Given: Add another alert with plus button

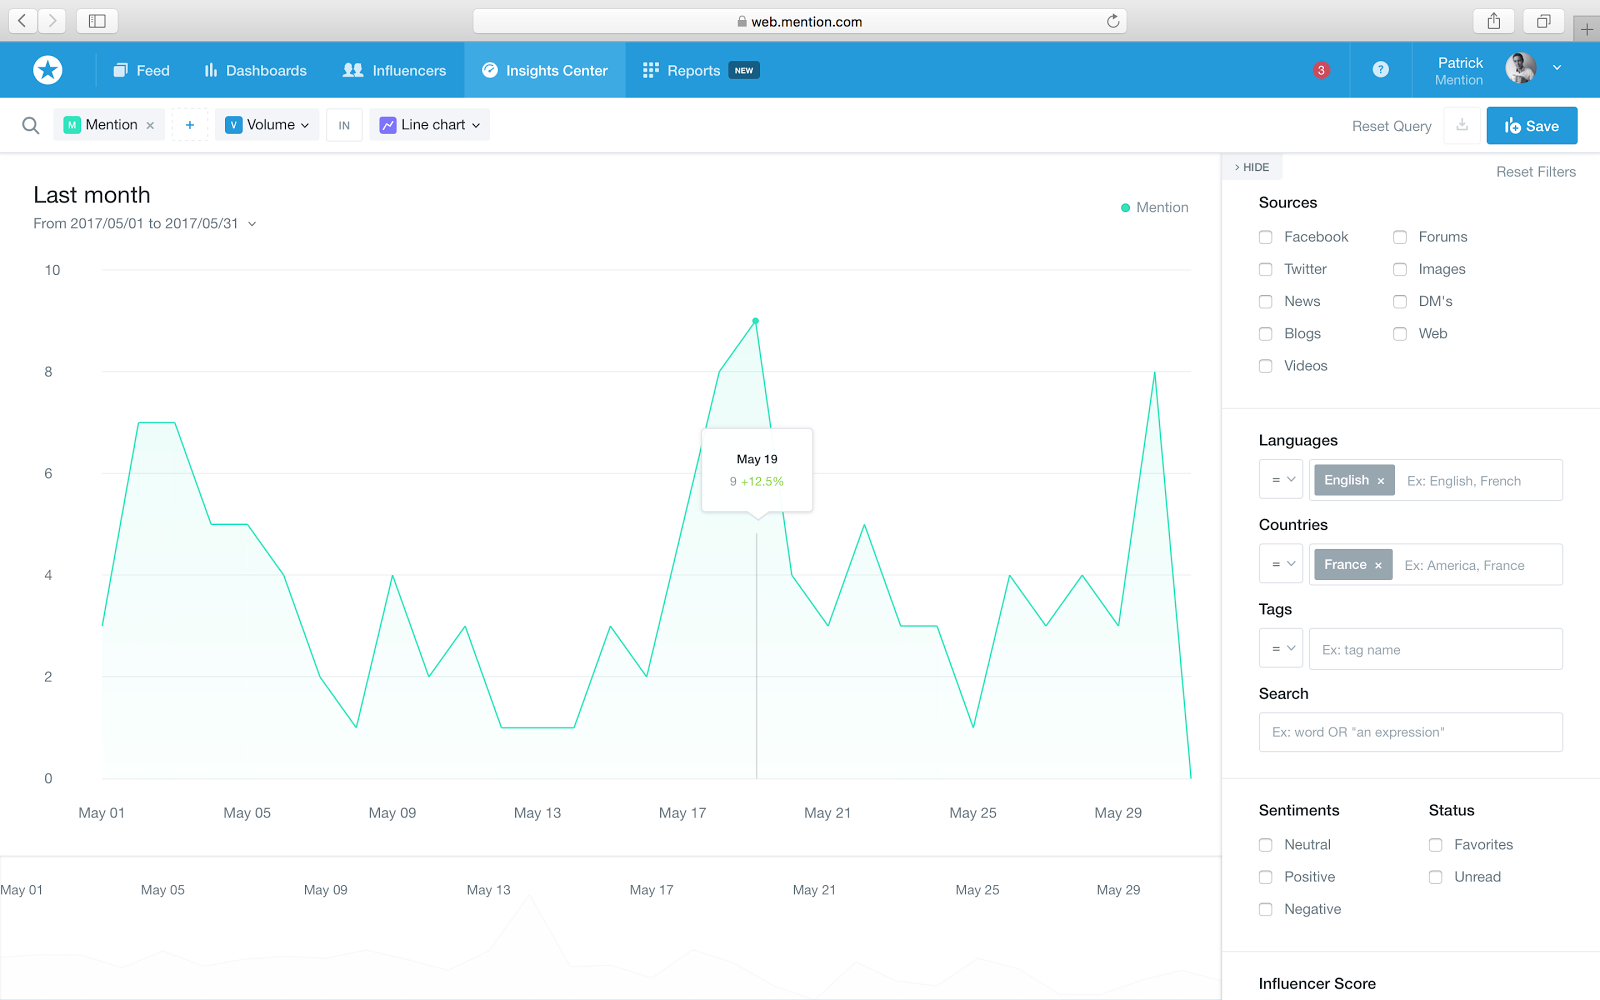Looking at the screenshot, I should tap(190, 125).
